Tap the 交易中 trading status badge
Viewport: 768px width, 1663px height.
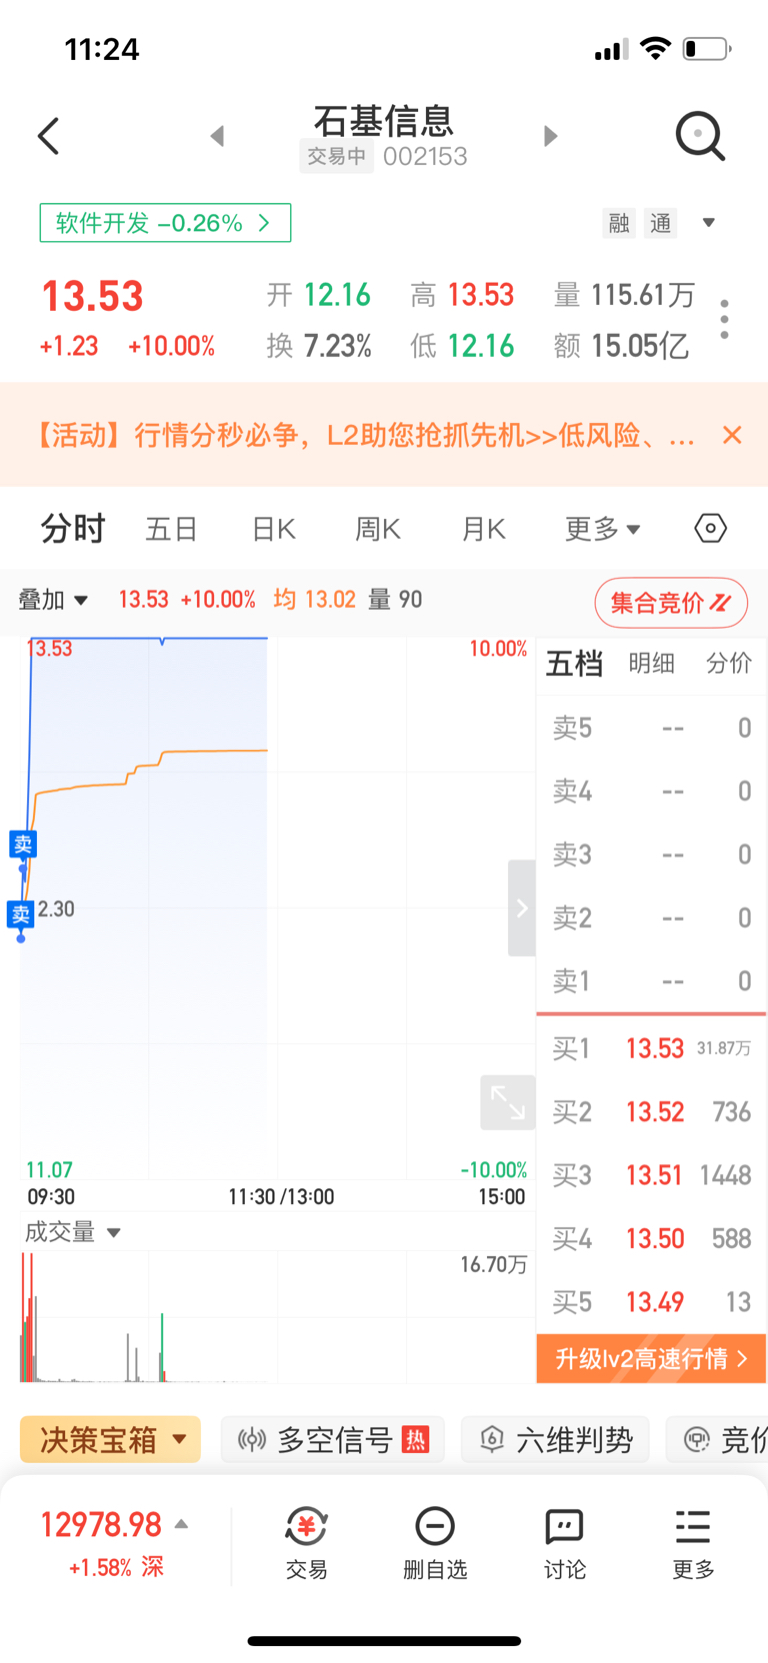click(337, 156)
